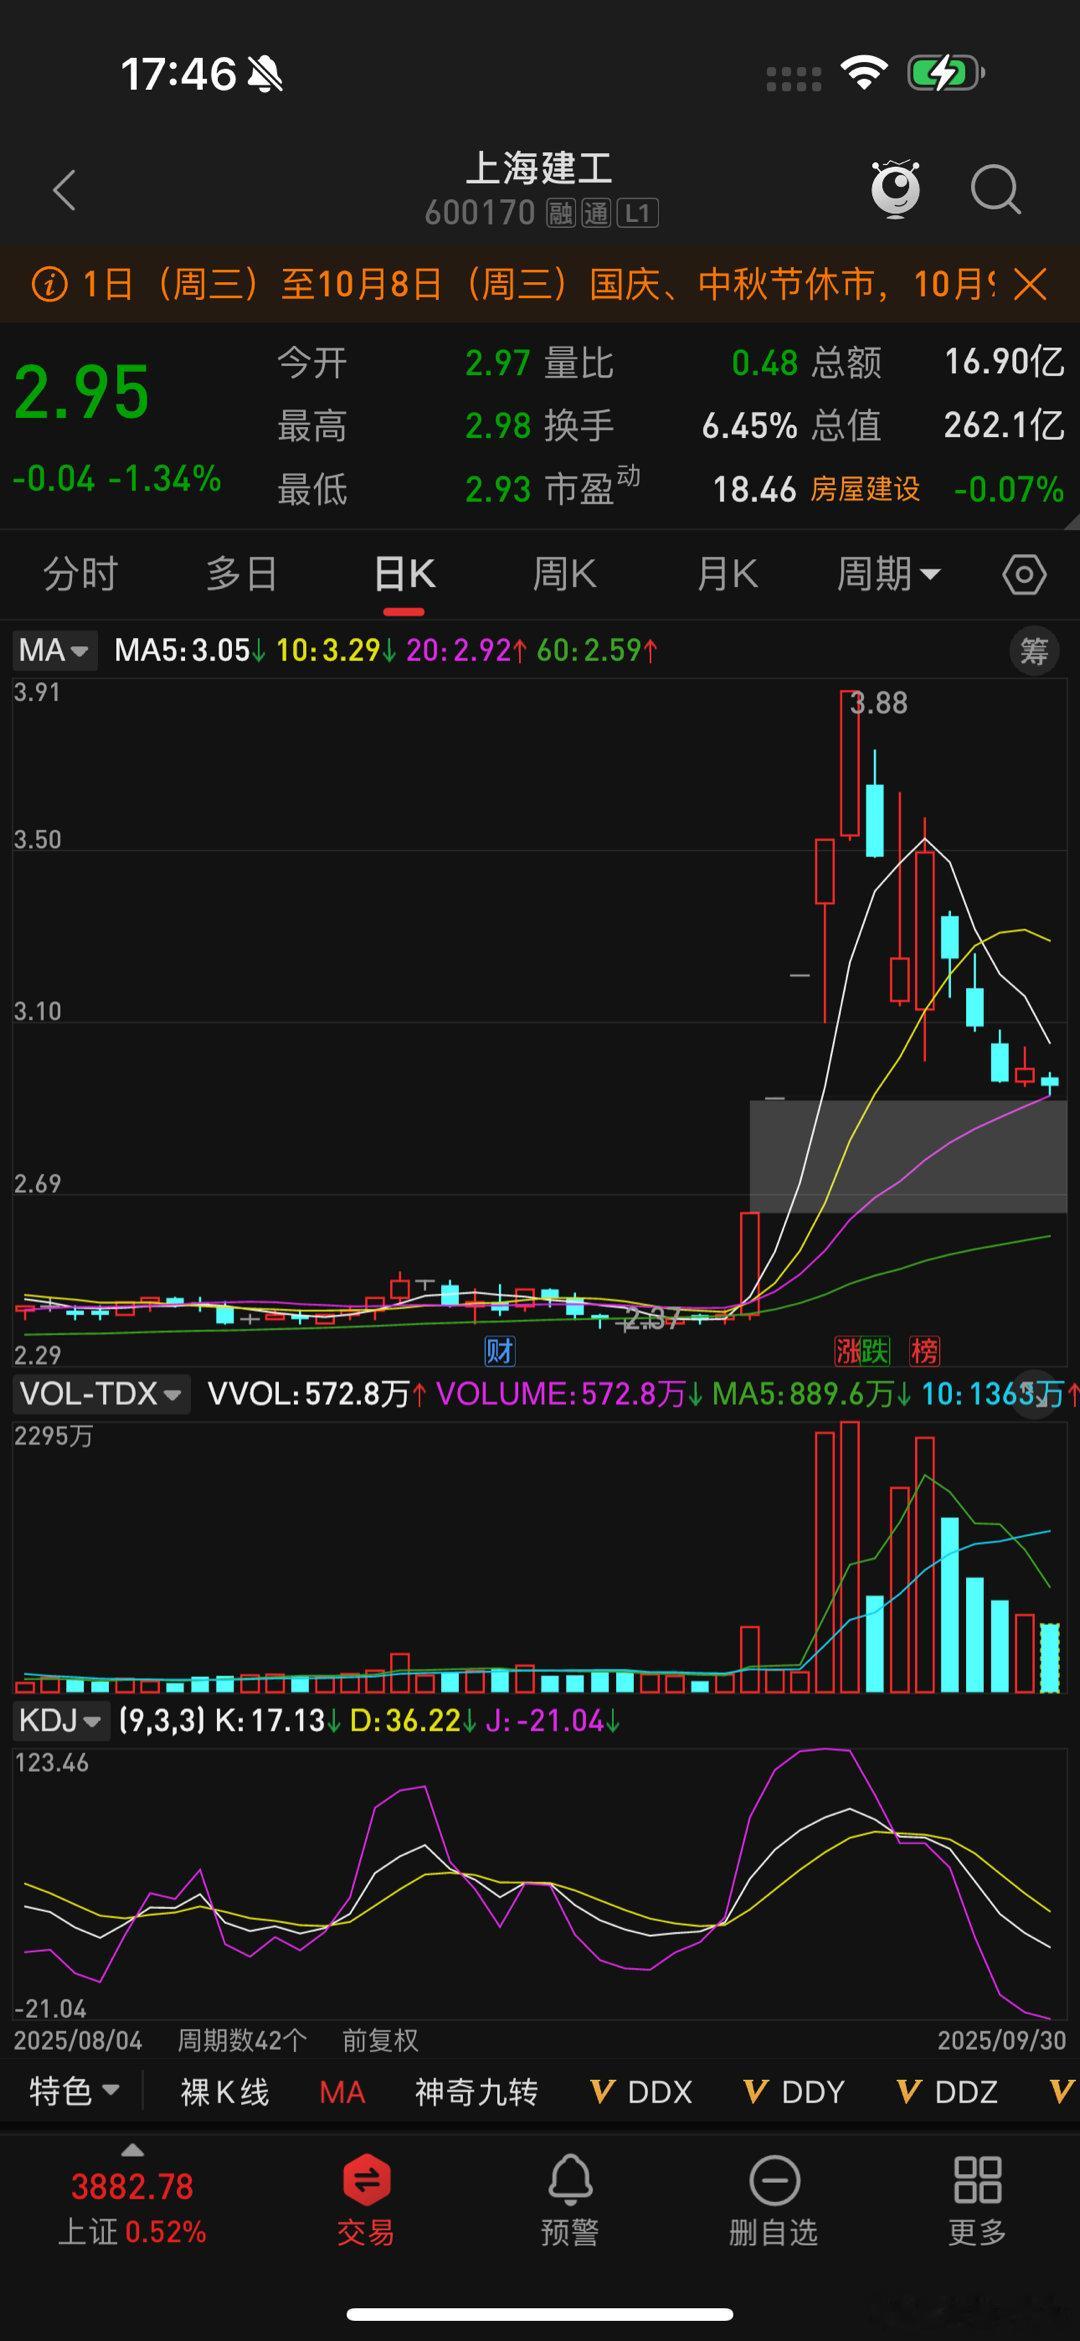Switch to 多日 tab
The width and height of the screenshot is (1080, 2341).
pos(241,575)
